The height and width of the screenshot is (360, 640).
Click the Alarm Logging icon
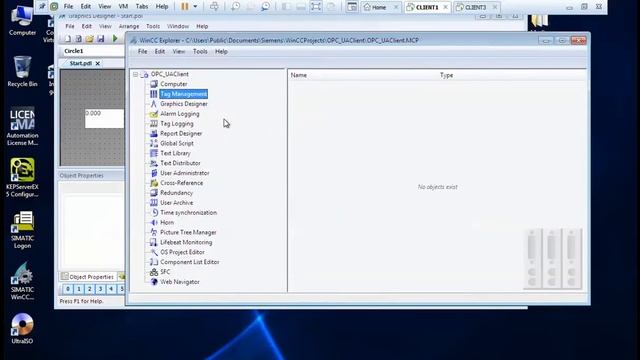click(x=154, y=114)
